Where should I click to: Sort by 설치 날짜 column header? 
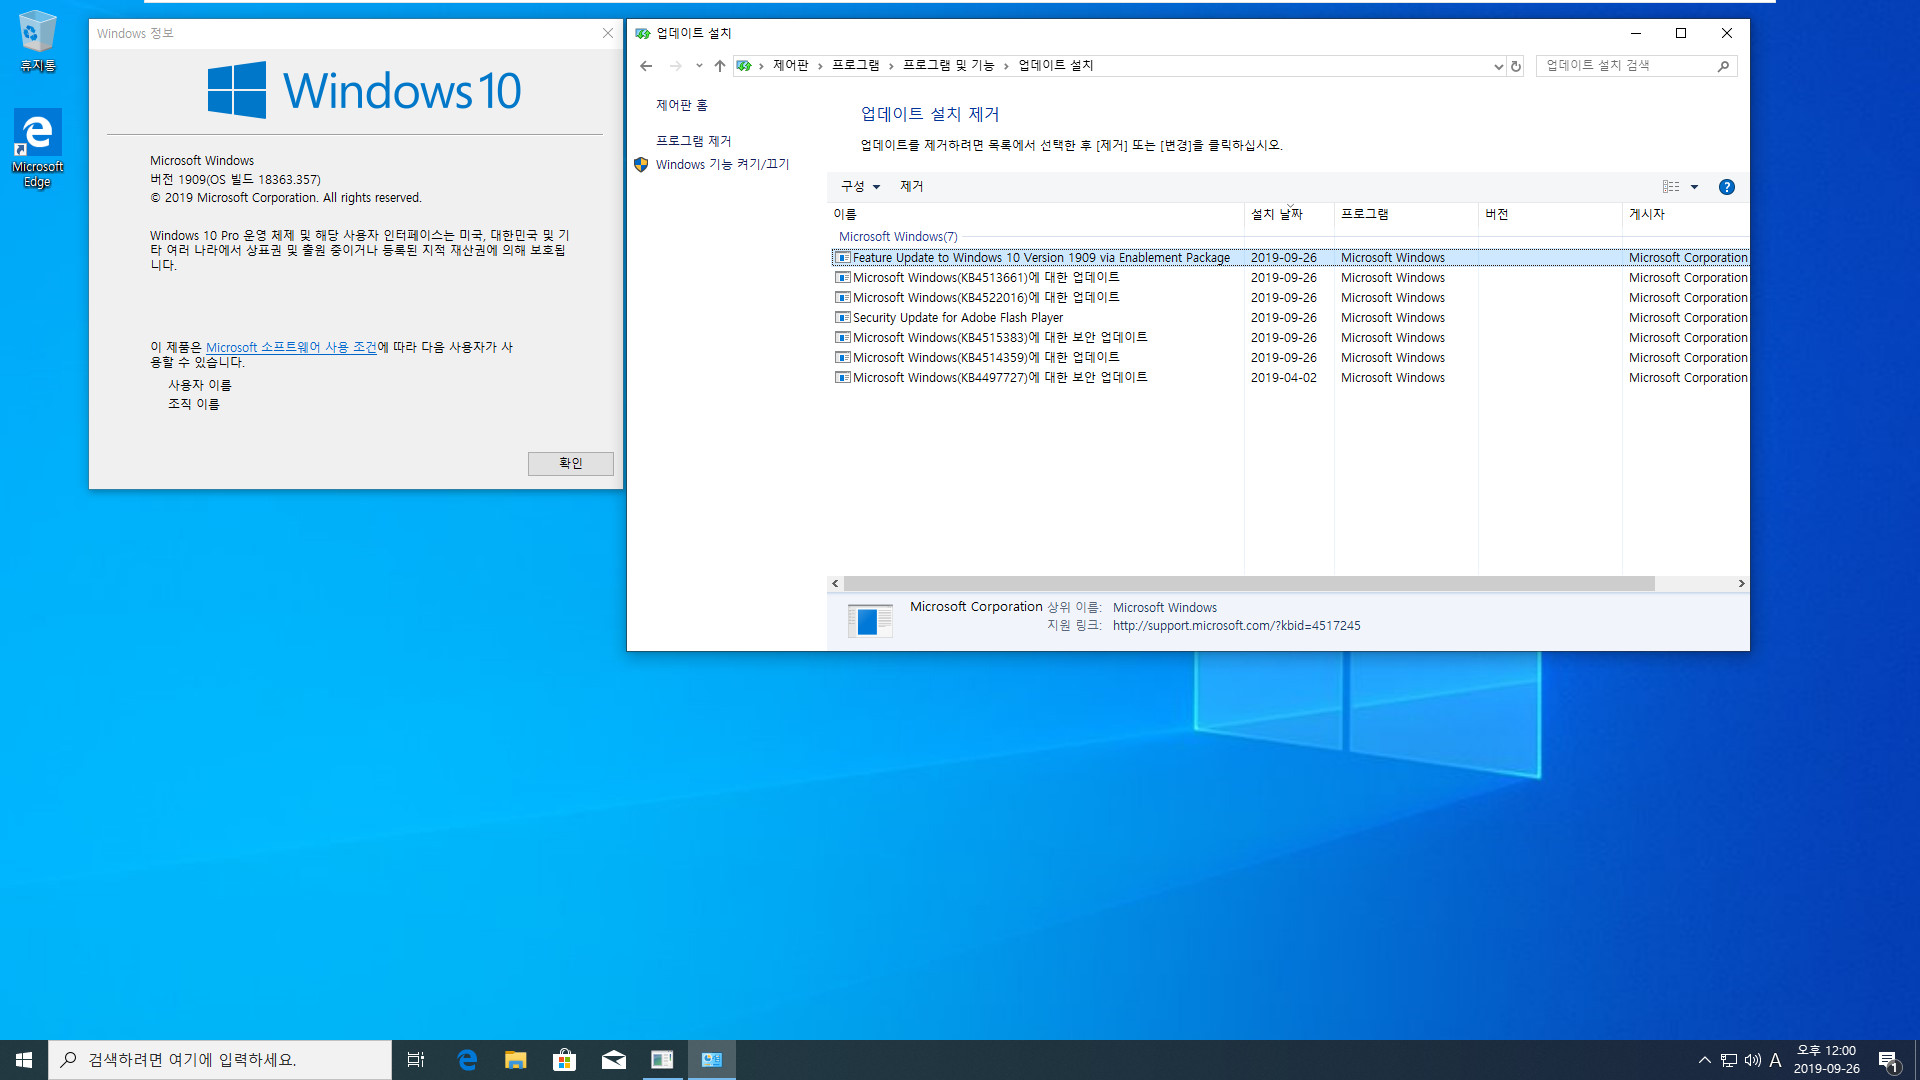[1289, 214]
